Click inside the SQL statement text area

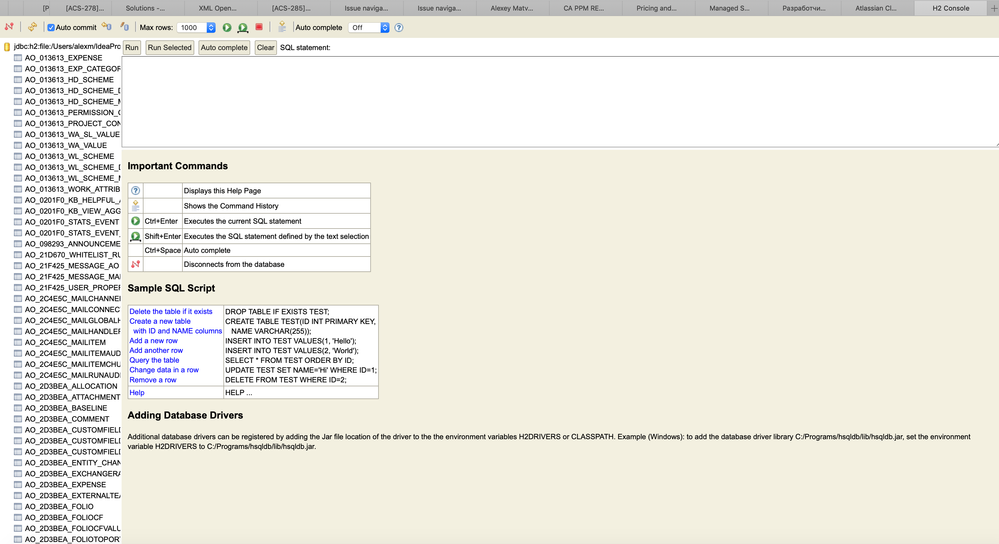coord(560,102)
